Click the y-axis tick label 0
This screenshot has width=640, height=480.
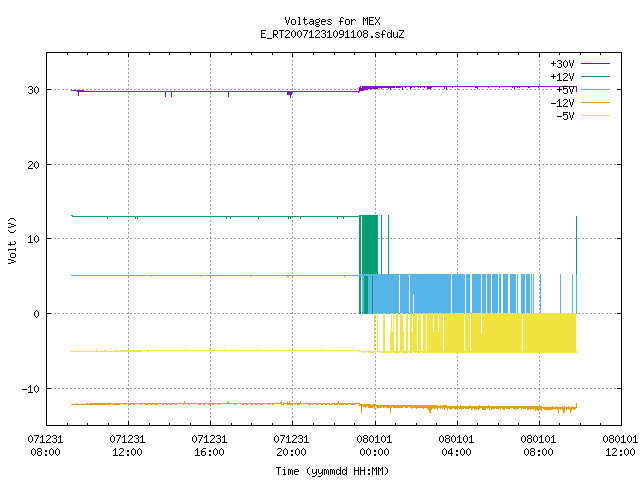tap(37, 314)
